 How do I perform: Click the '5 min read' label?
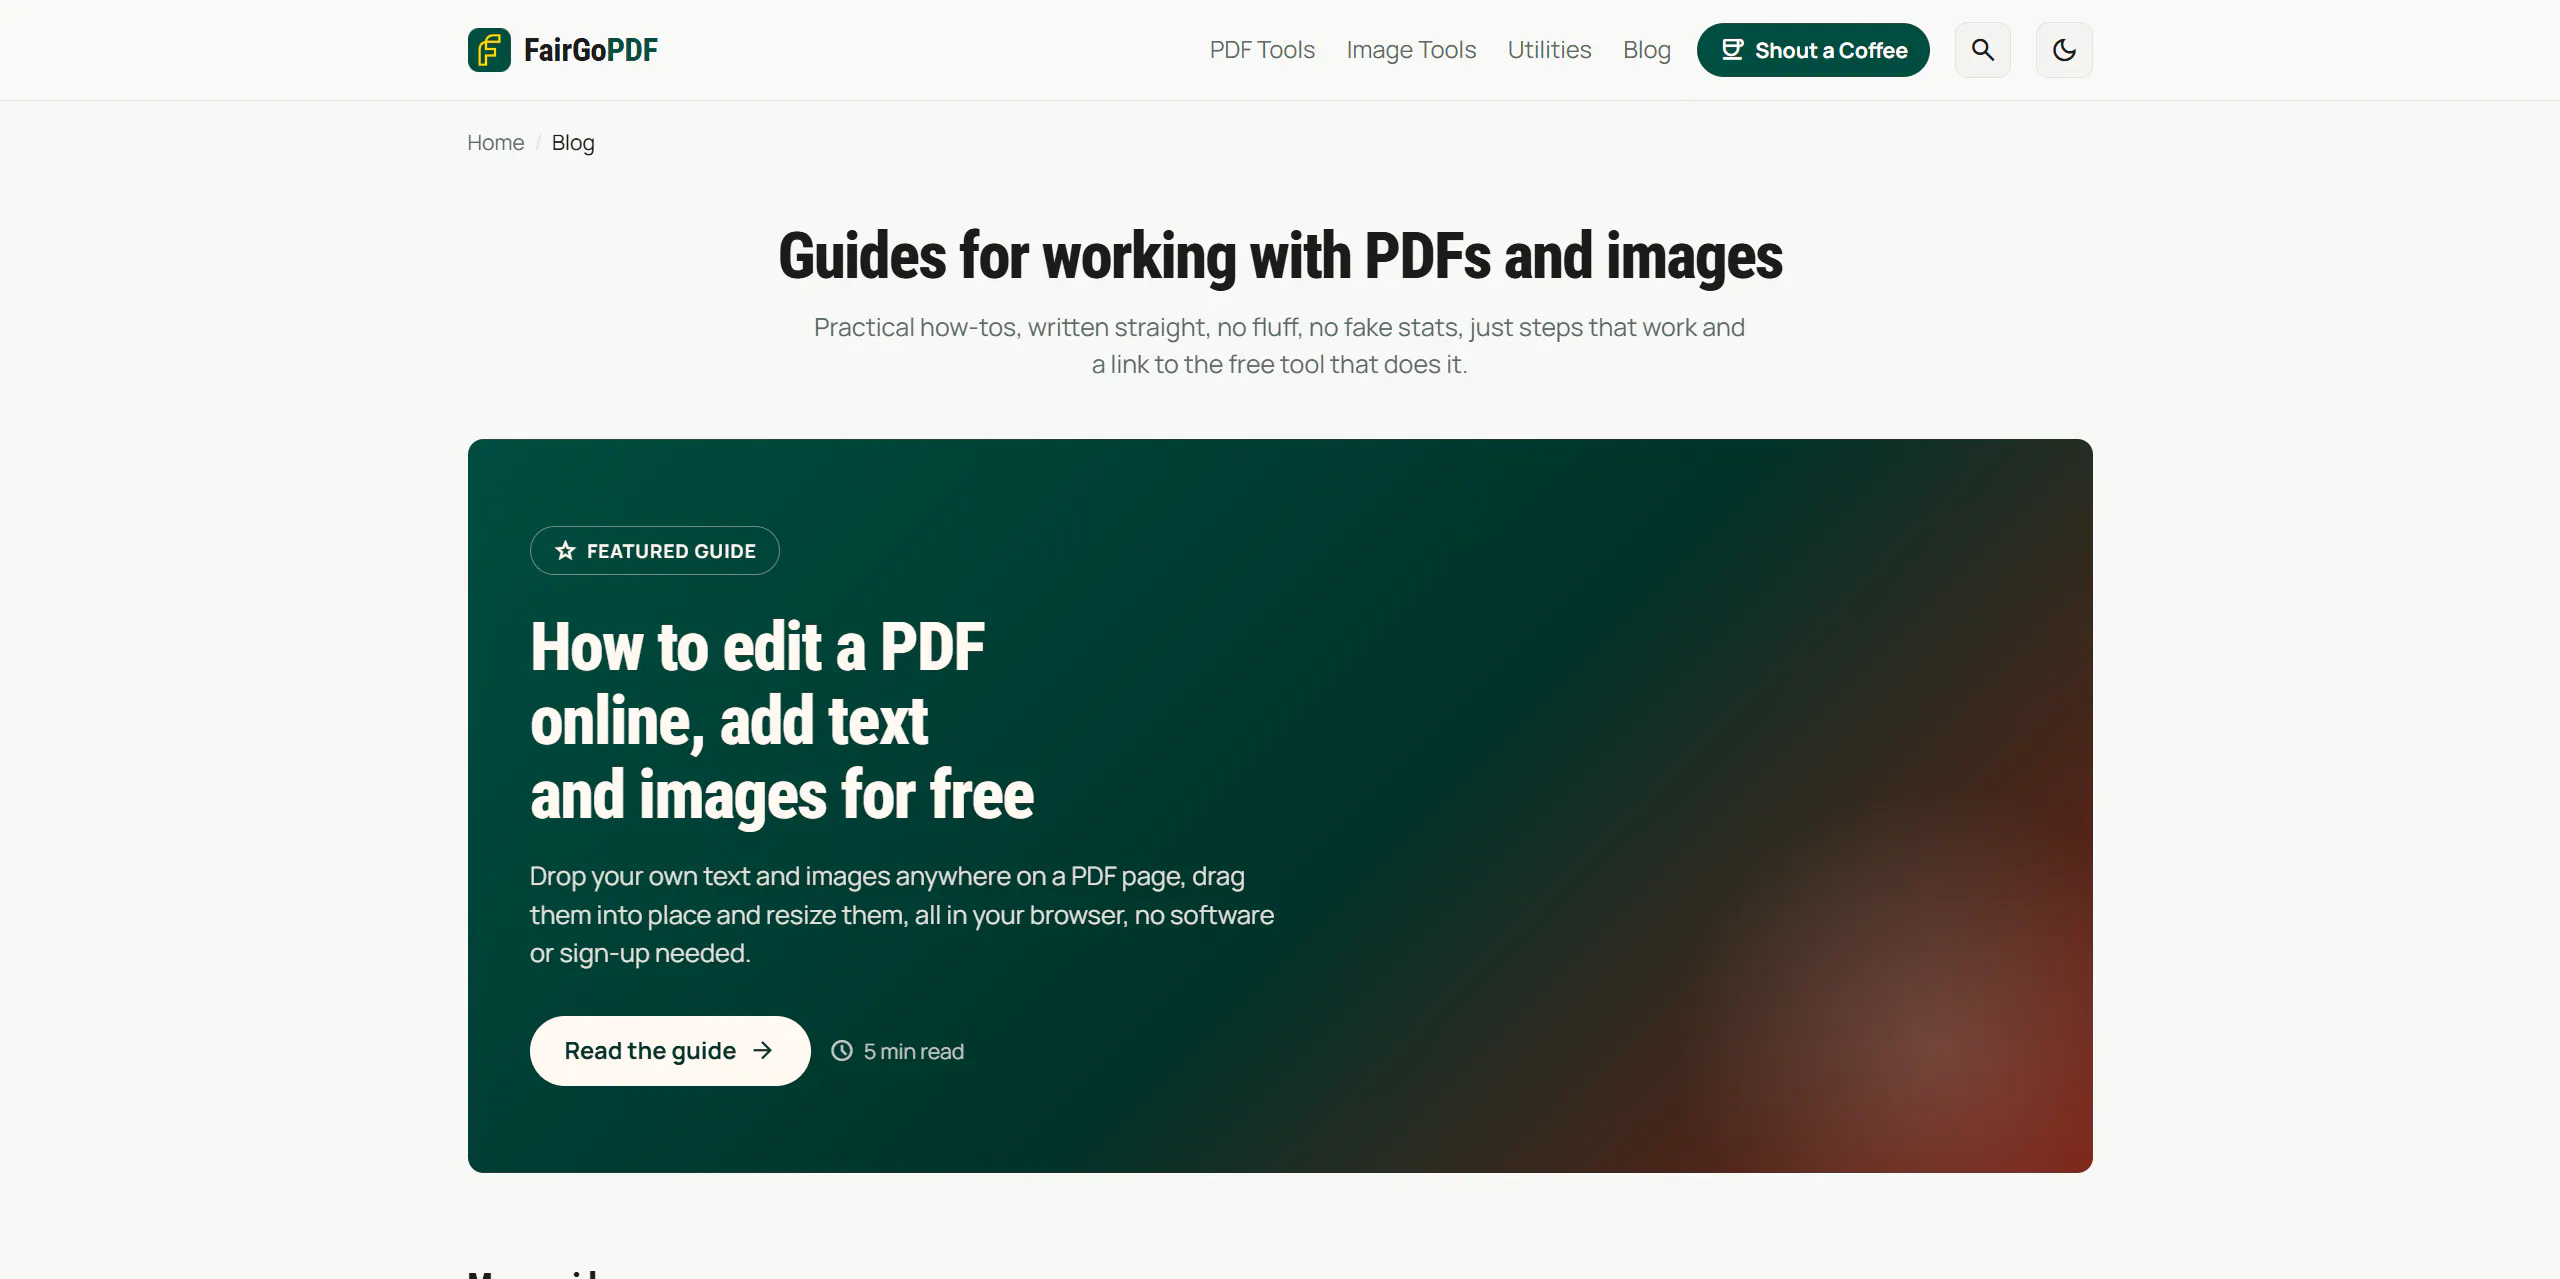tap(898, 1051)
